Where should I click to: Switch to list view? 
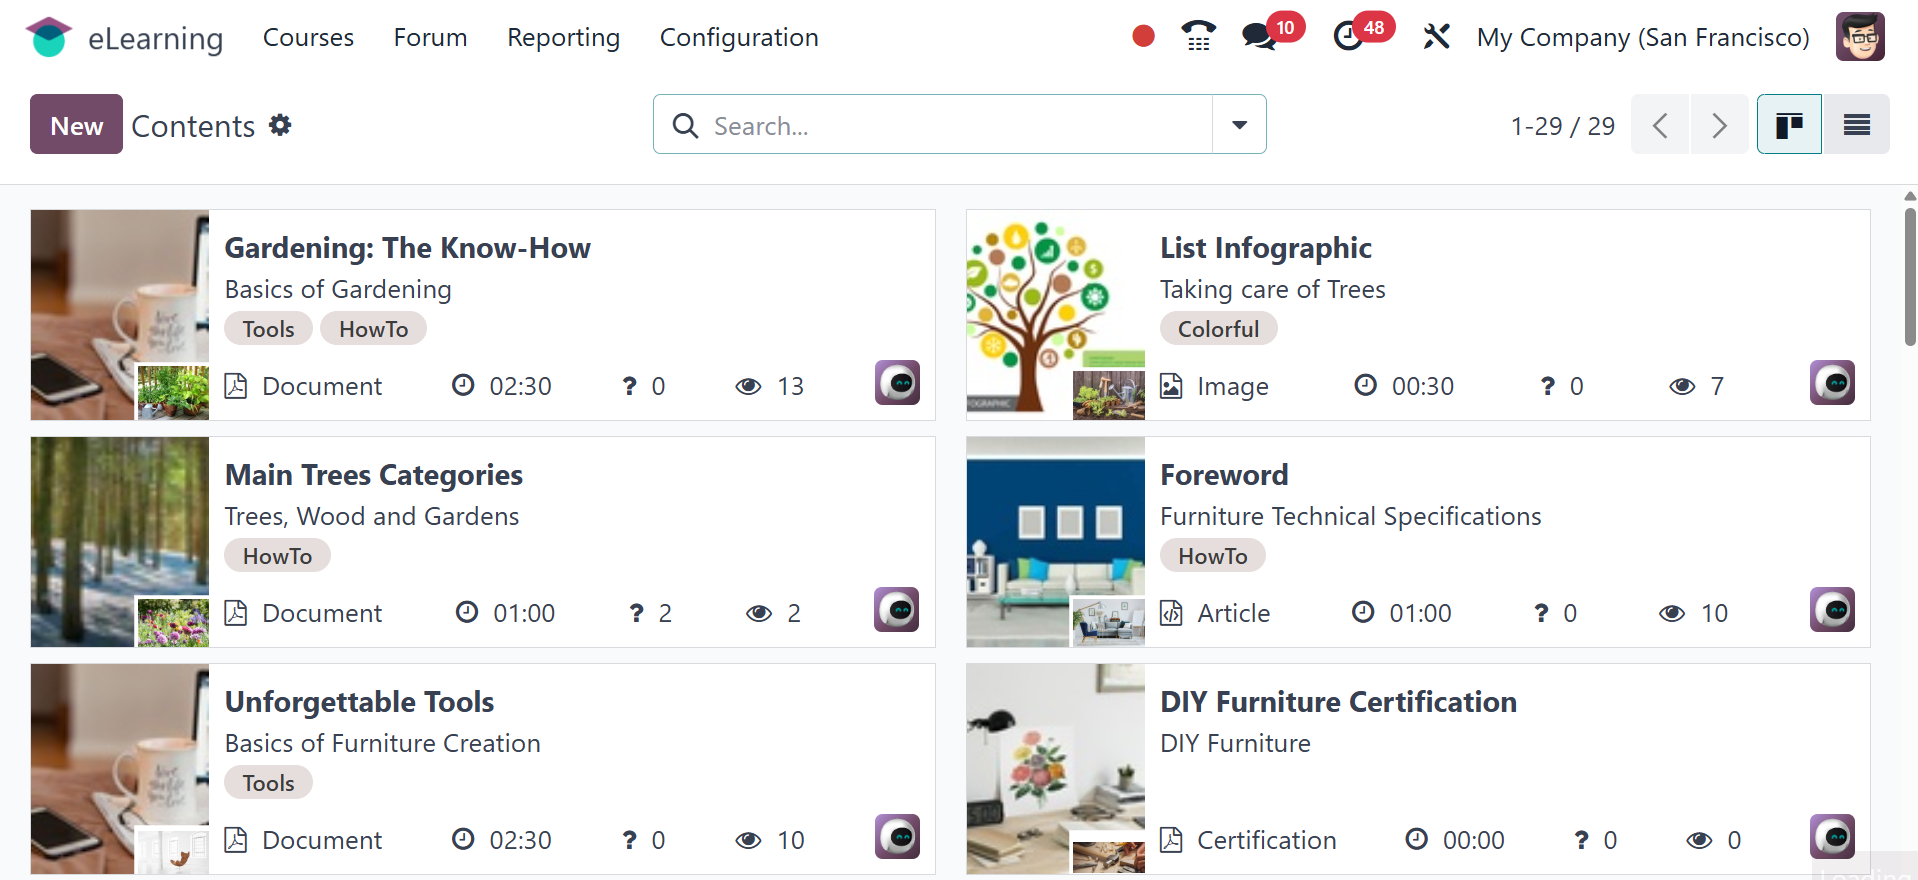tap(1856, 125)
